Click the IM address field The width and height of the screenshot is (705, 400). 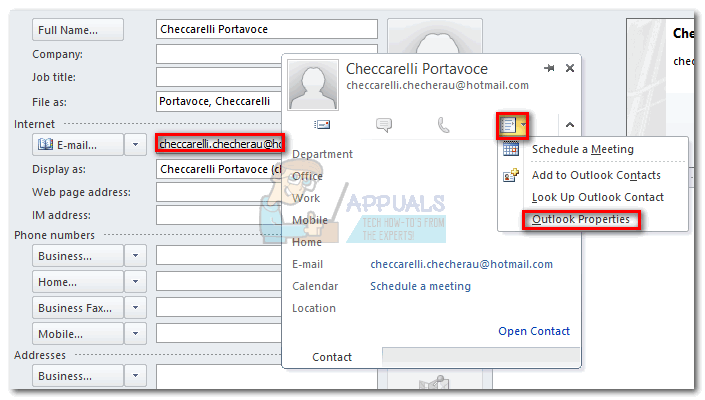219,215
